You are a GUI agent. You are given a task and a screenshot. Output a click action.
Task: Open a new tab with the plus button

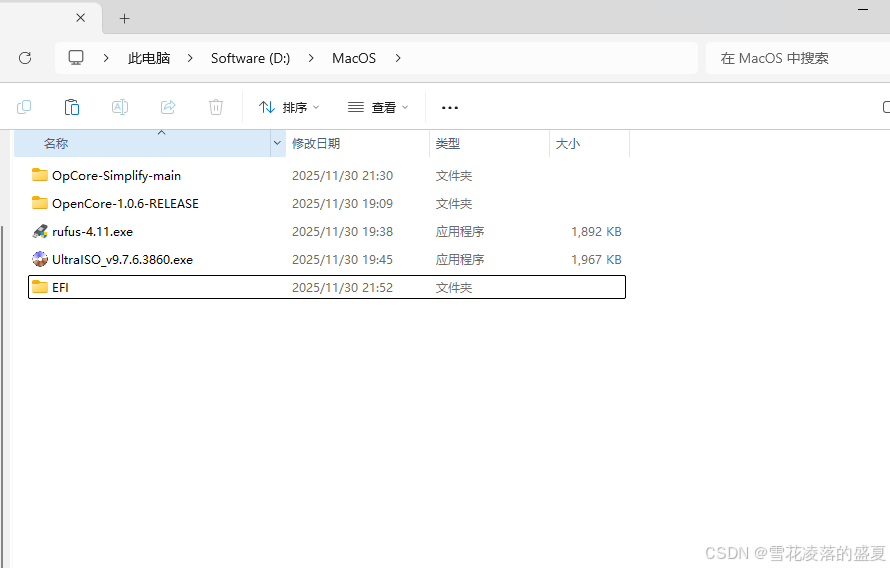(x=124, y=19)
